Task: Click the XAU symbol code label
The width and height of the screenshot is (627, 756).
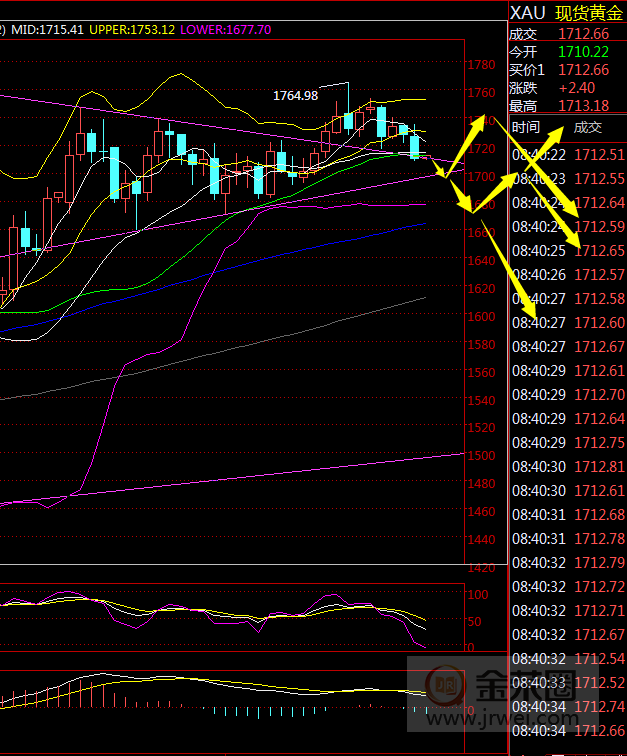Action: click(x=526, y=12)
